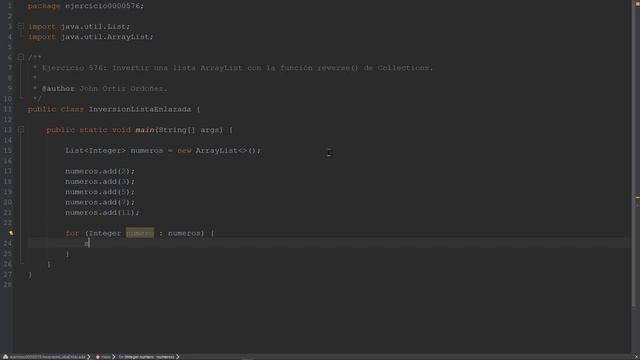640x360 pixels.
Task: Click the vertical editor scrollbar
Action: point(633,153)
